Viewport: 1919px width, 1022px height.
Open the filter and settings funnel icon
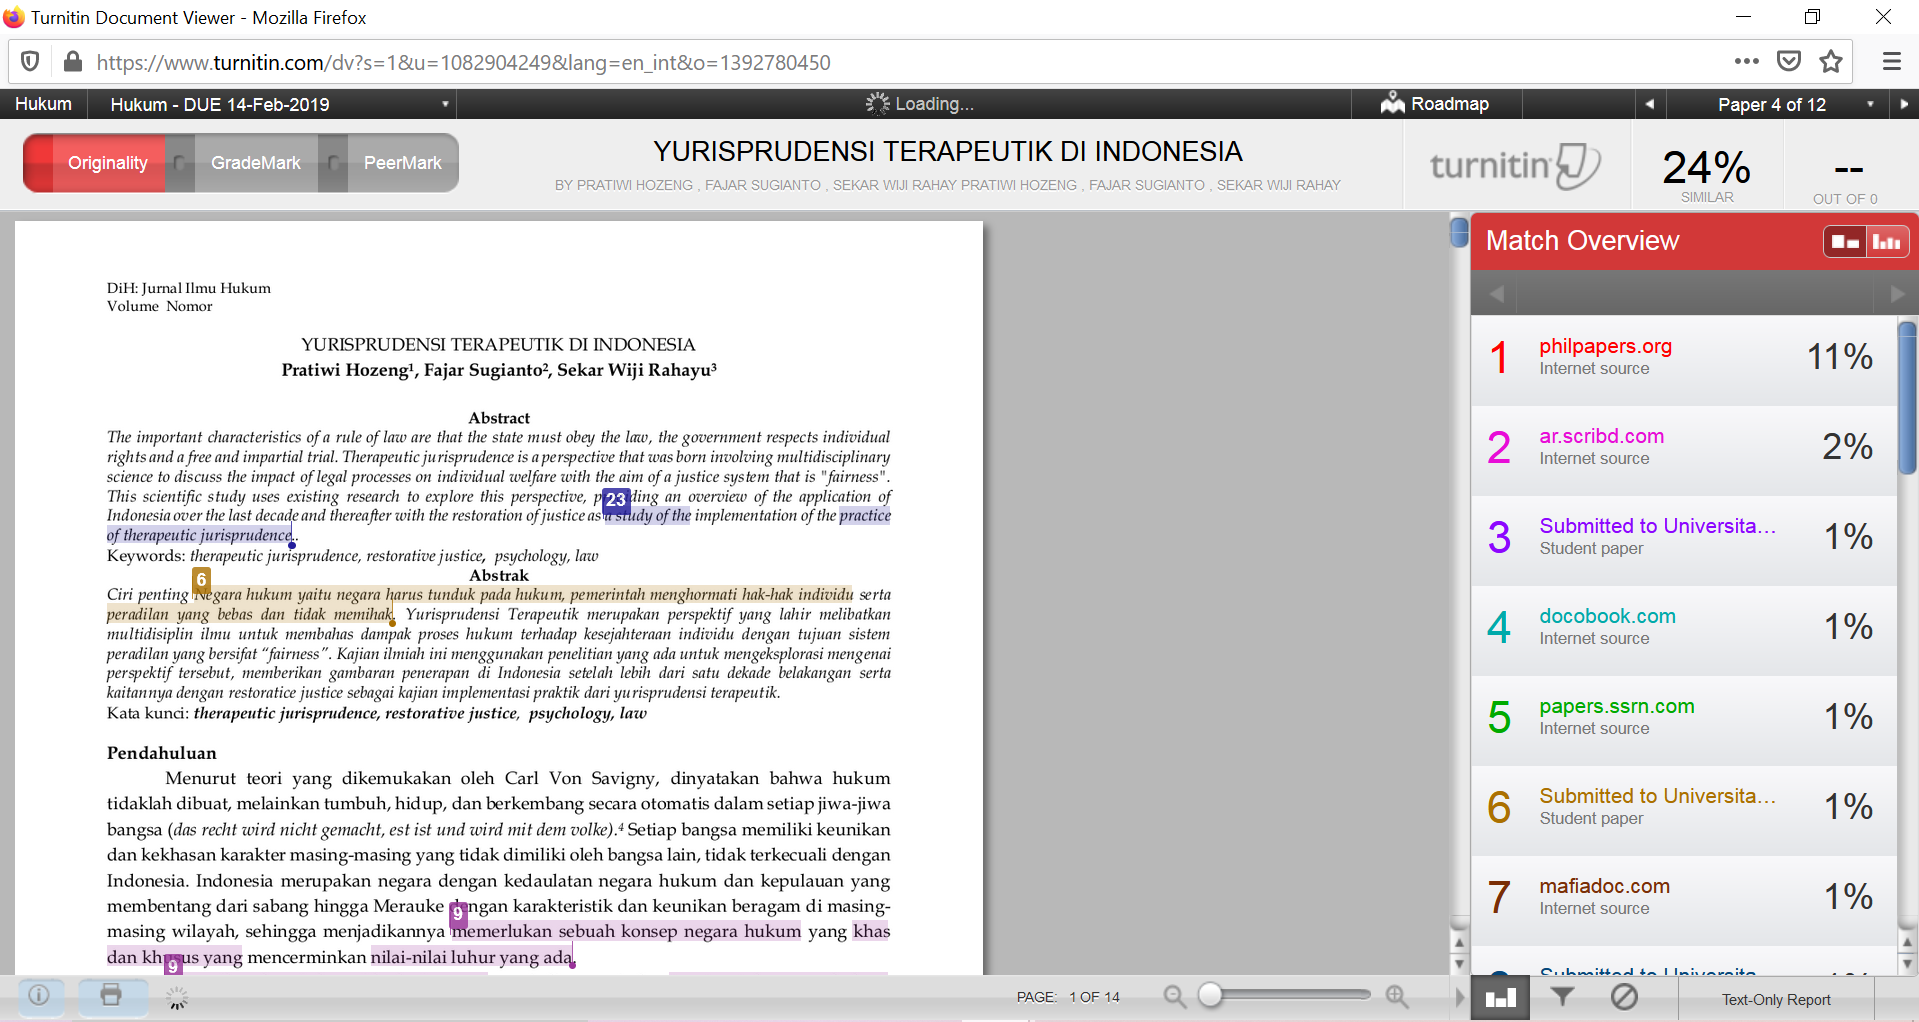pos(1562,996)
